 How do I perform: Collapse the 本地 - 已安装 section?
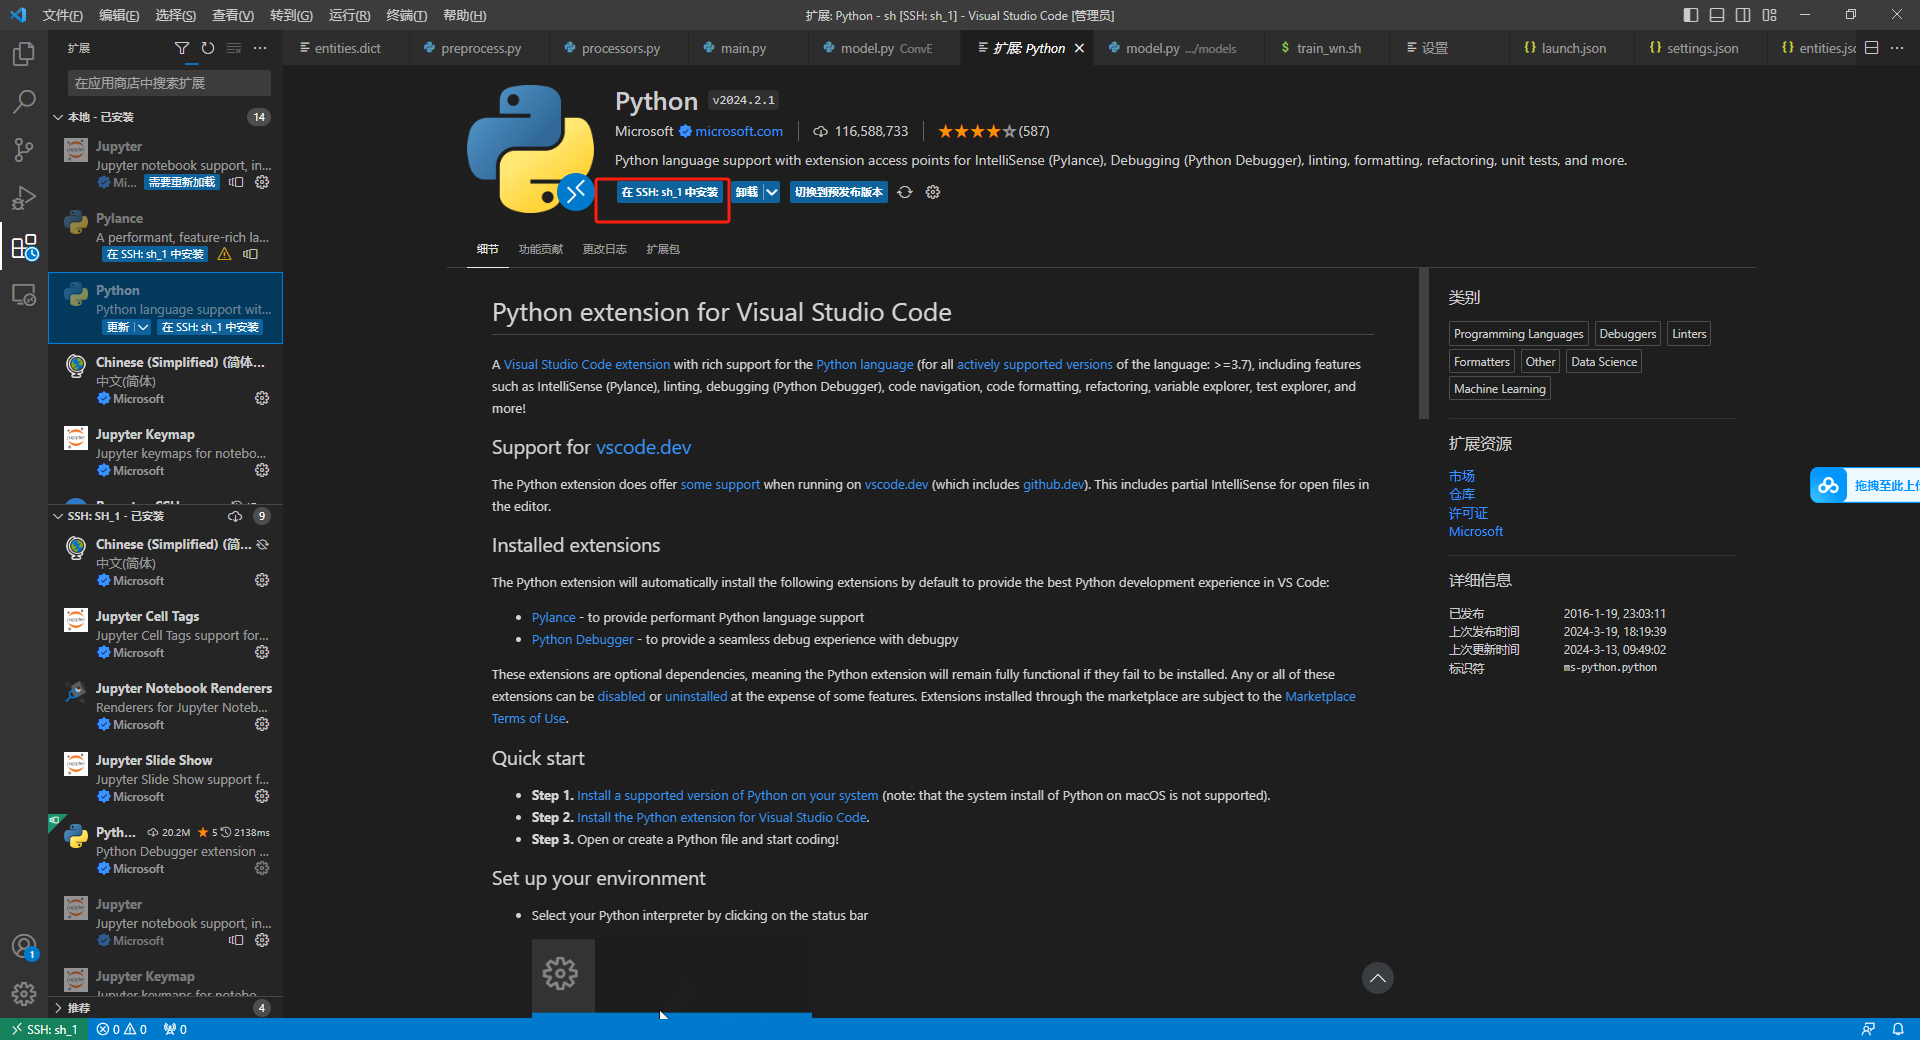tap(58, 117)
